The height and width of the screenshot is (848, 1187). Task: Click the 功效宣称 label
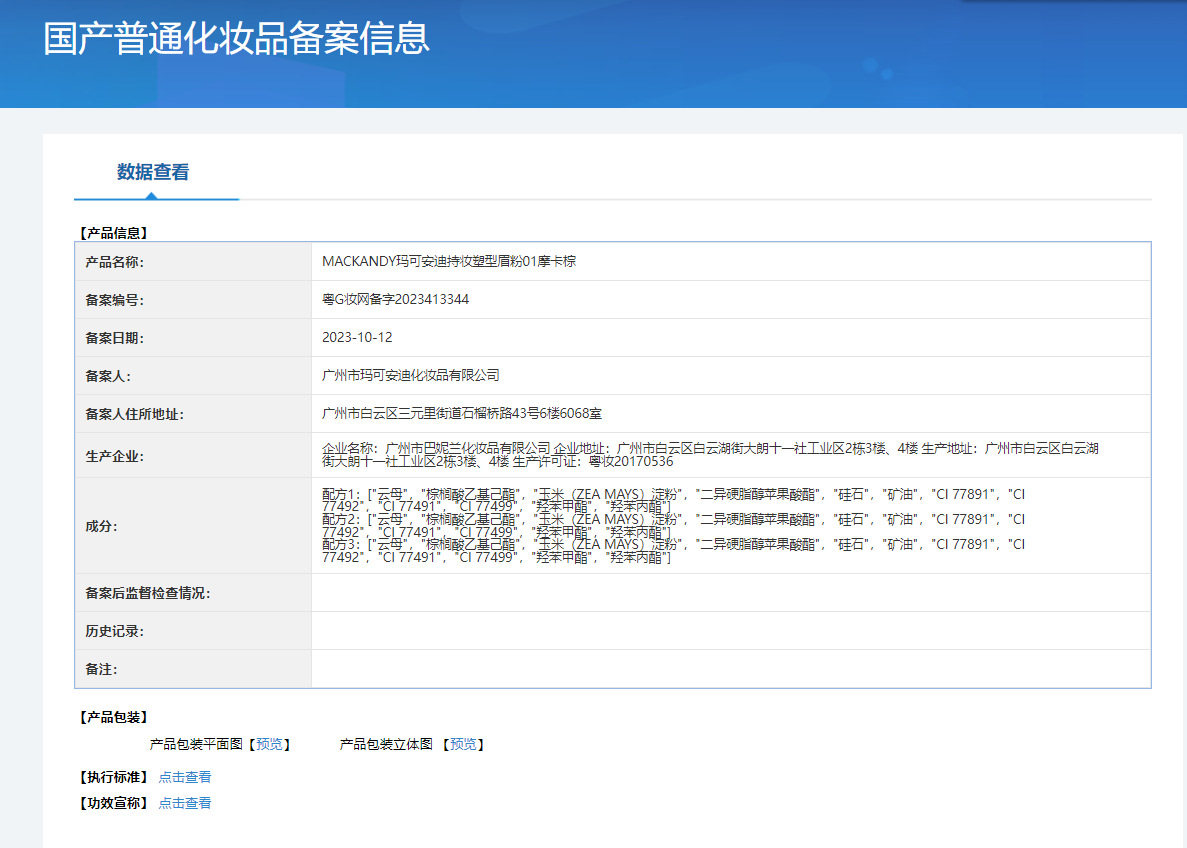pos(114,803)
